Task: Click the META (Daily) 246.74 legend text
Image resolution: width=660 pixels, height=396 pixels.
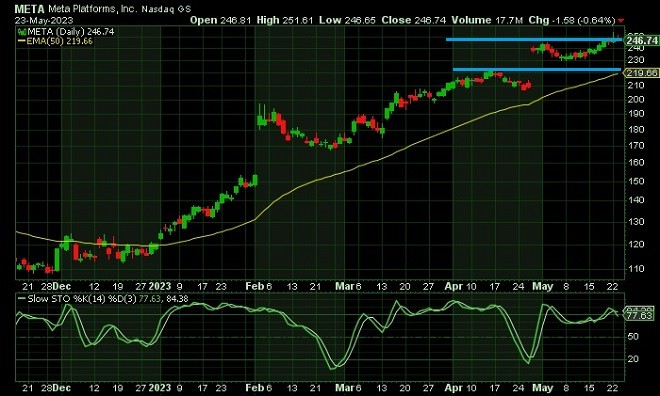Action: [71, 32]
